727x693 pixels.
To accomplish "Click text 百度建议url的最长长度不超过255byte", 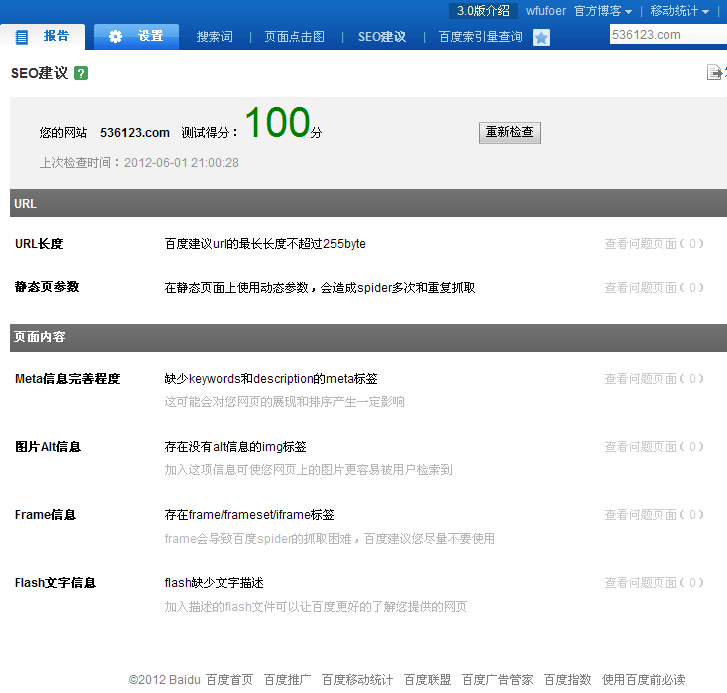I will click(x=265, y=243).
